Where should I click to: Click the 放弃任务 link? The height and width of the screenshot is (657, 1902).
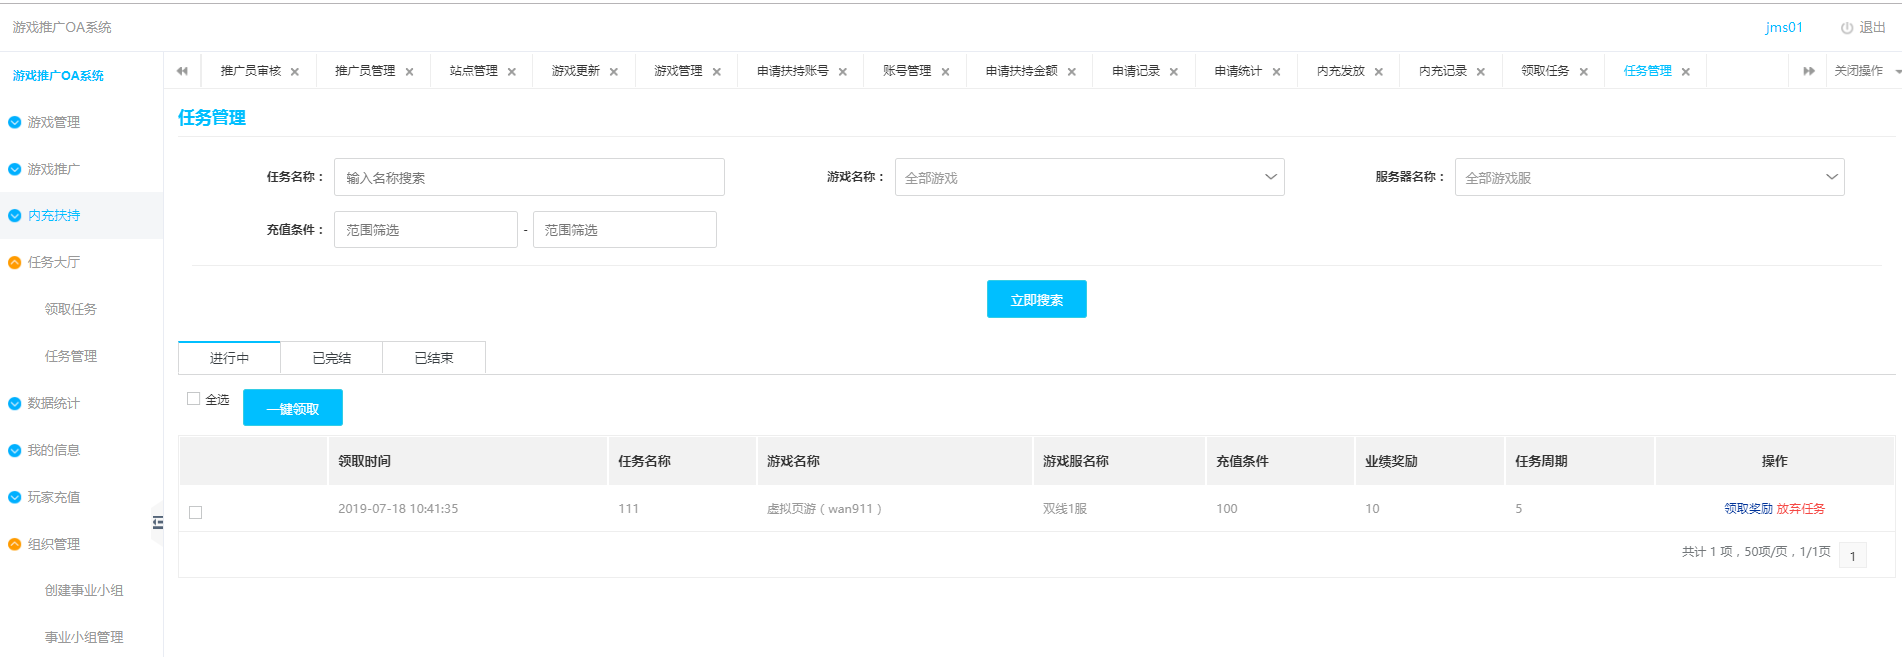click(x=1801, y=509)
